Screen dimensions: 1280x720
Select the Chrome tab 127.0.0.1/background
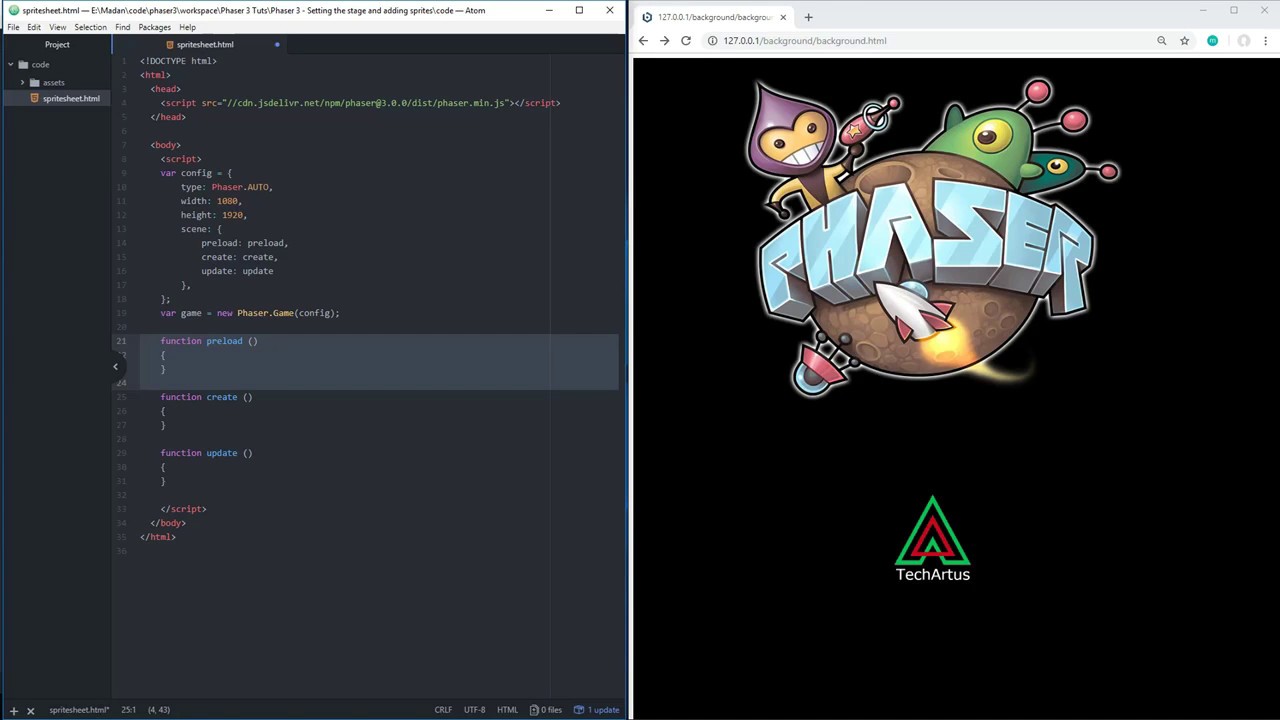pyautogui.click(x=715, y=17)
